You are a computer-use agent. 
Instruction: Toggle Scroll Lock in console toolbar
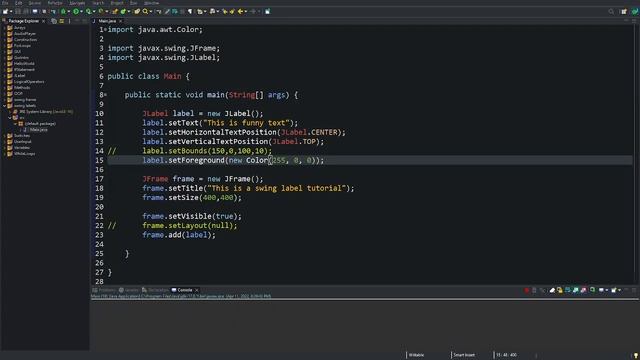[560, 290]
